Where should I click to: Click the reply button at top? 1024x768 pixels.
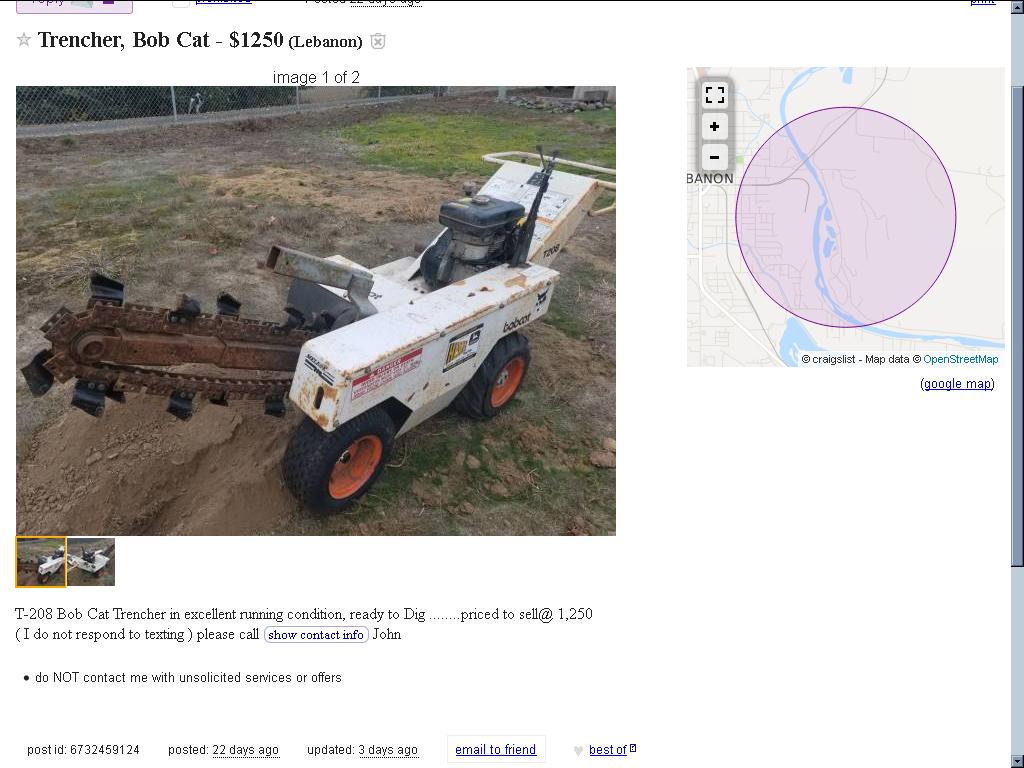tap(74, 5)
